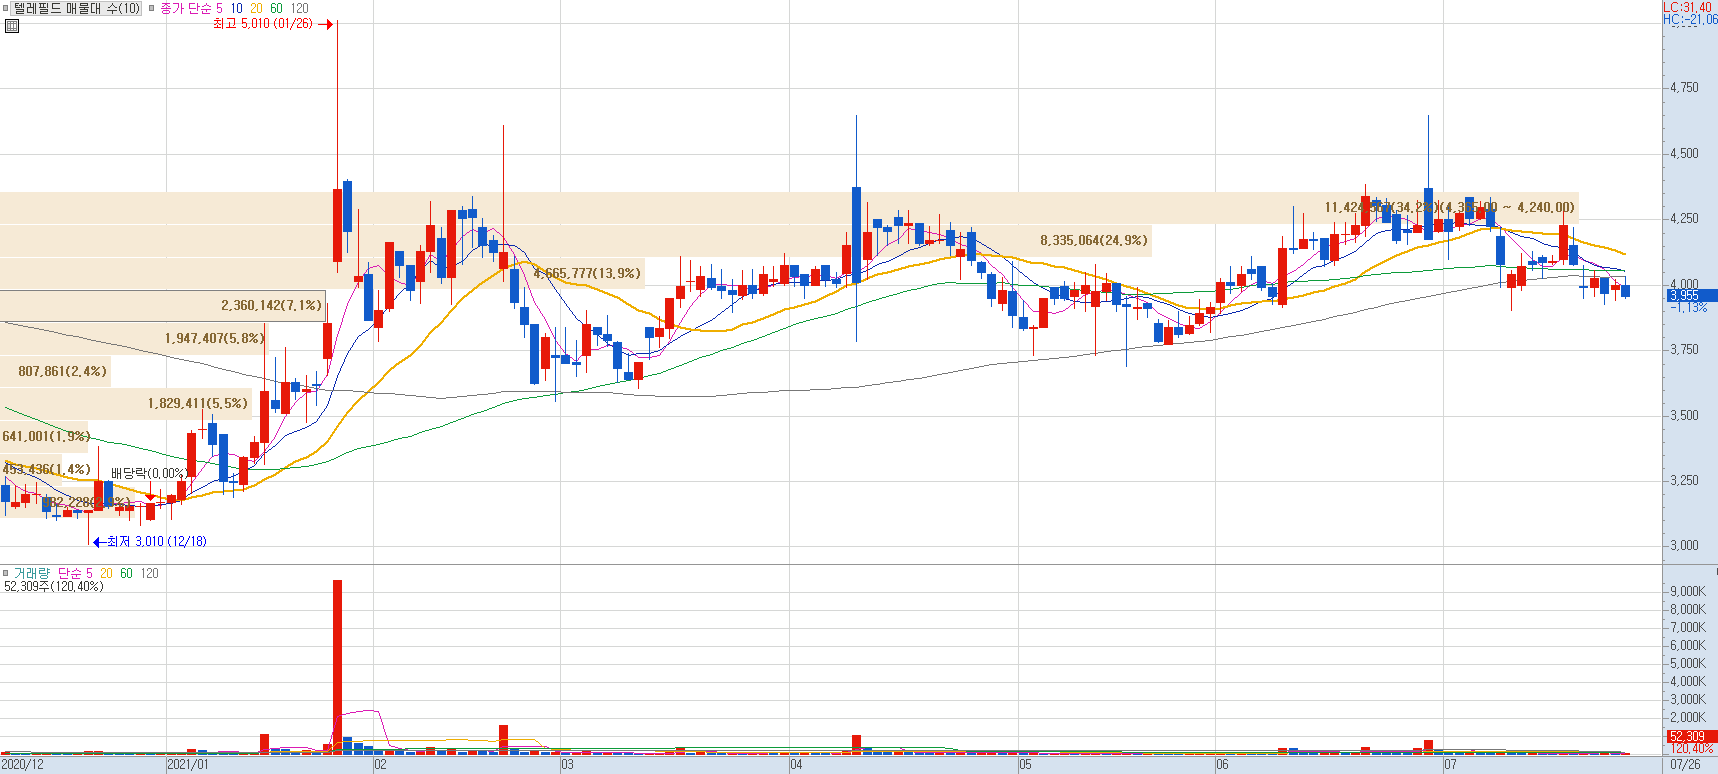The image size is (1718, 774).
Task: Click green MA period 60 in price legend
Action: 277,8
